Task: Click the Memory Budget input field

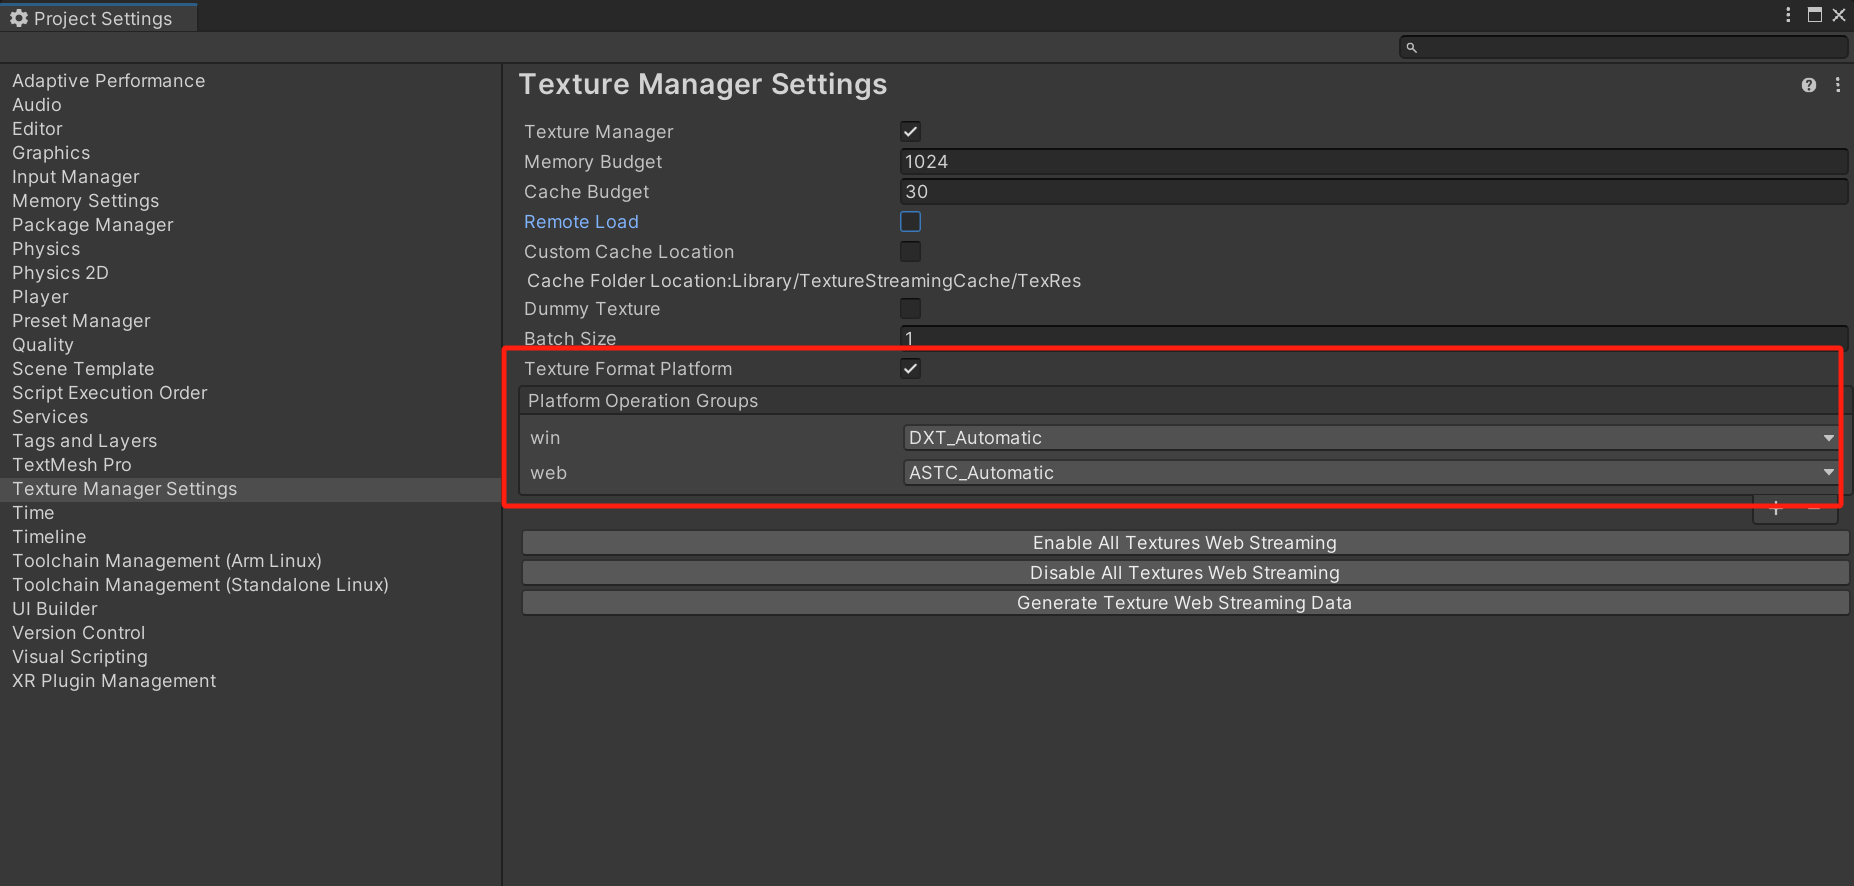Action: 1373,162
